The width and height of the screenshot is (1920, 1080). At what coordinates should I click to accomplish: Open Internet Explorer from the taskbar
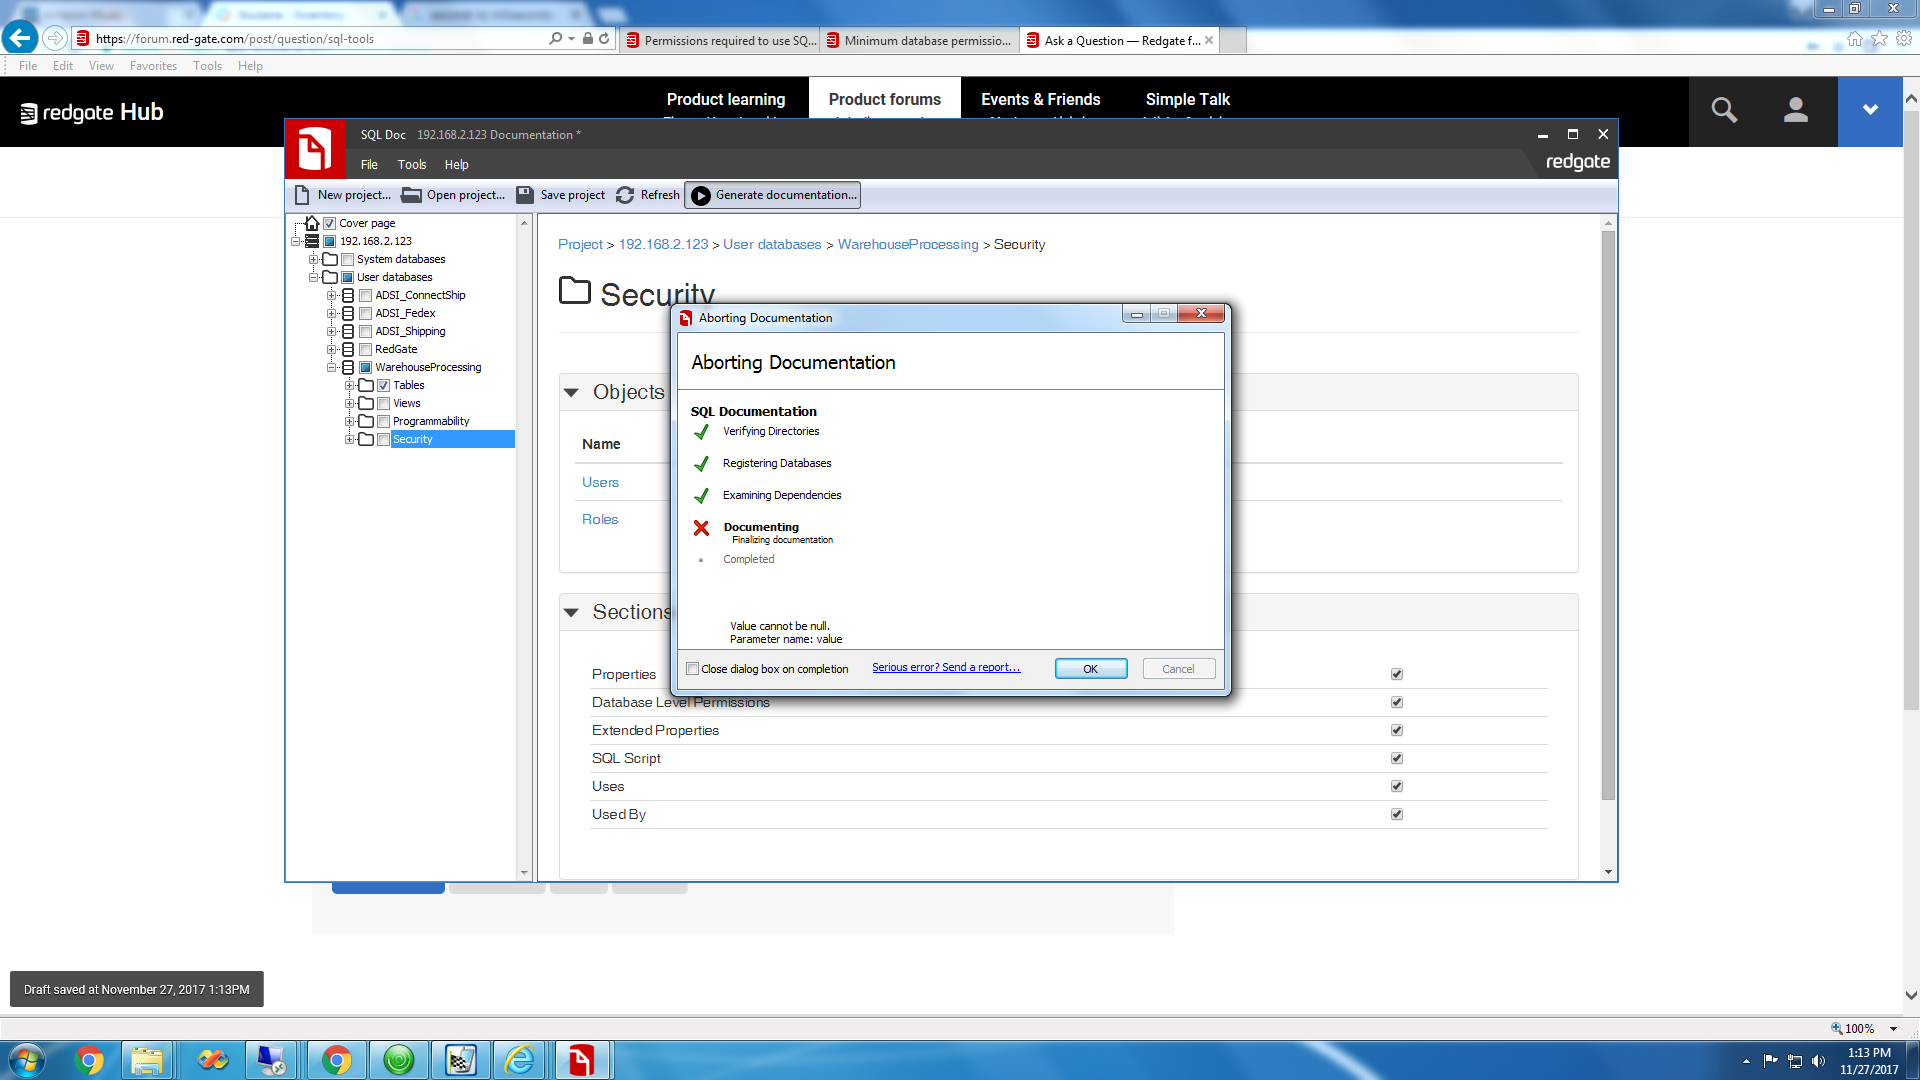[x=520, y=1060]
